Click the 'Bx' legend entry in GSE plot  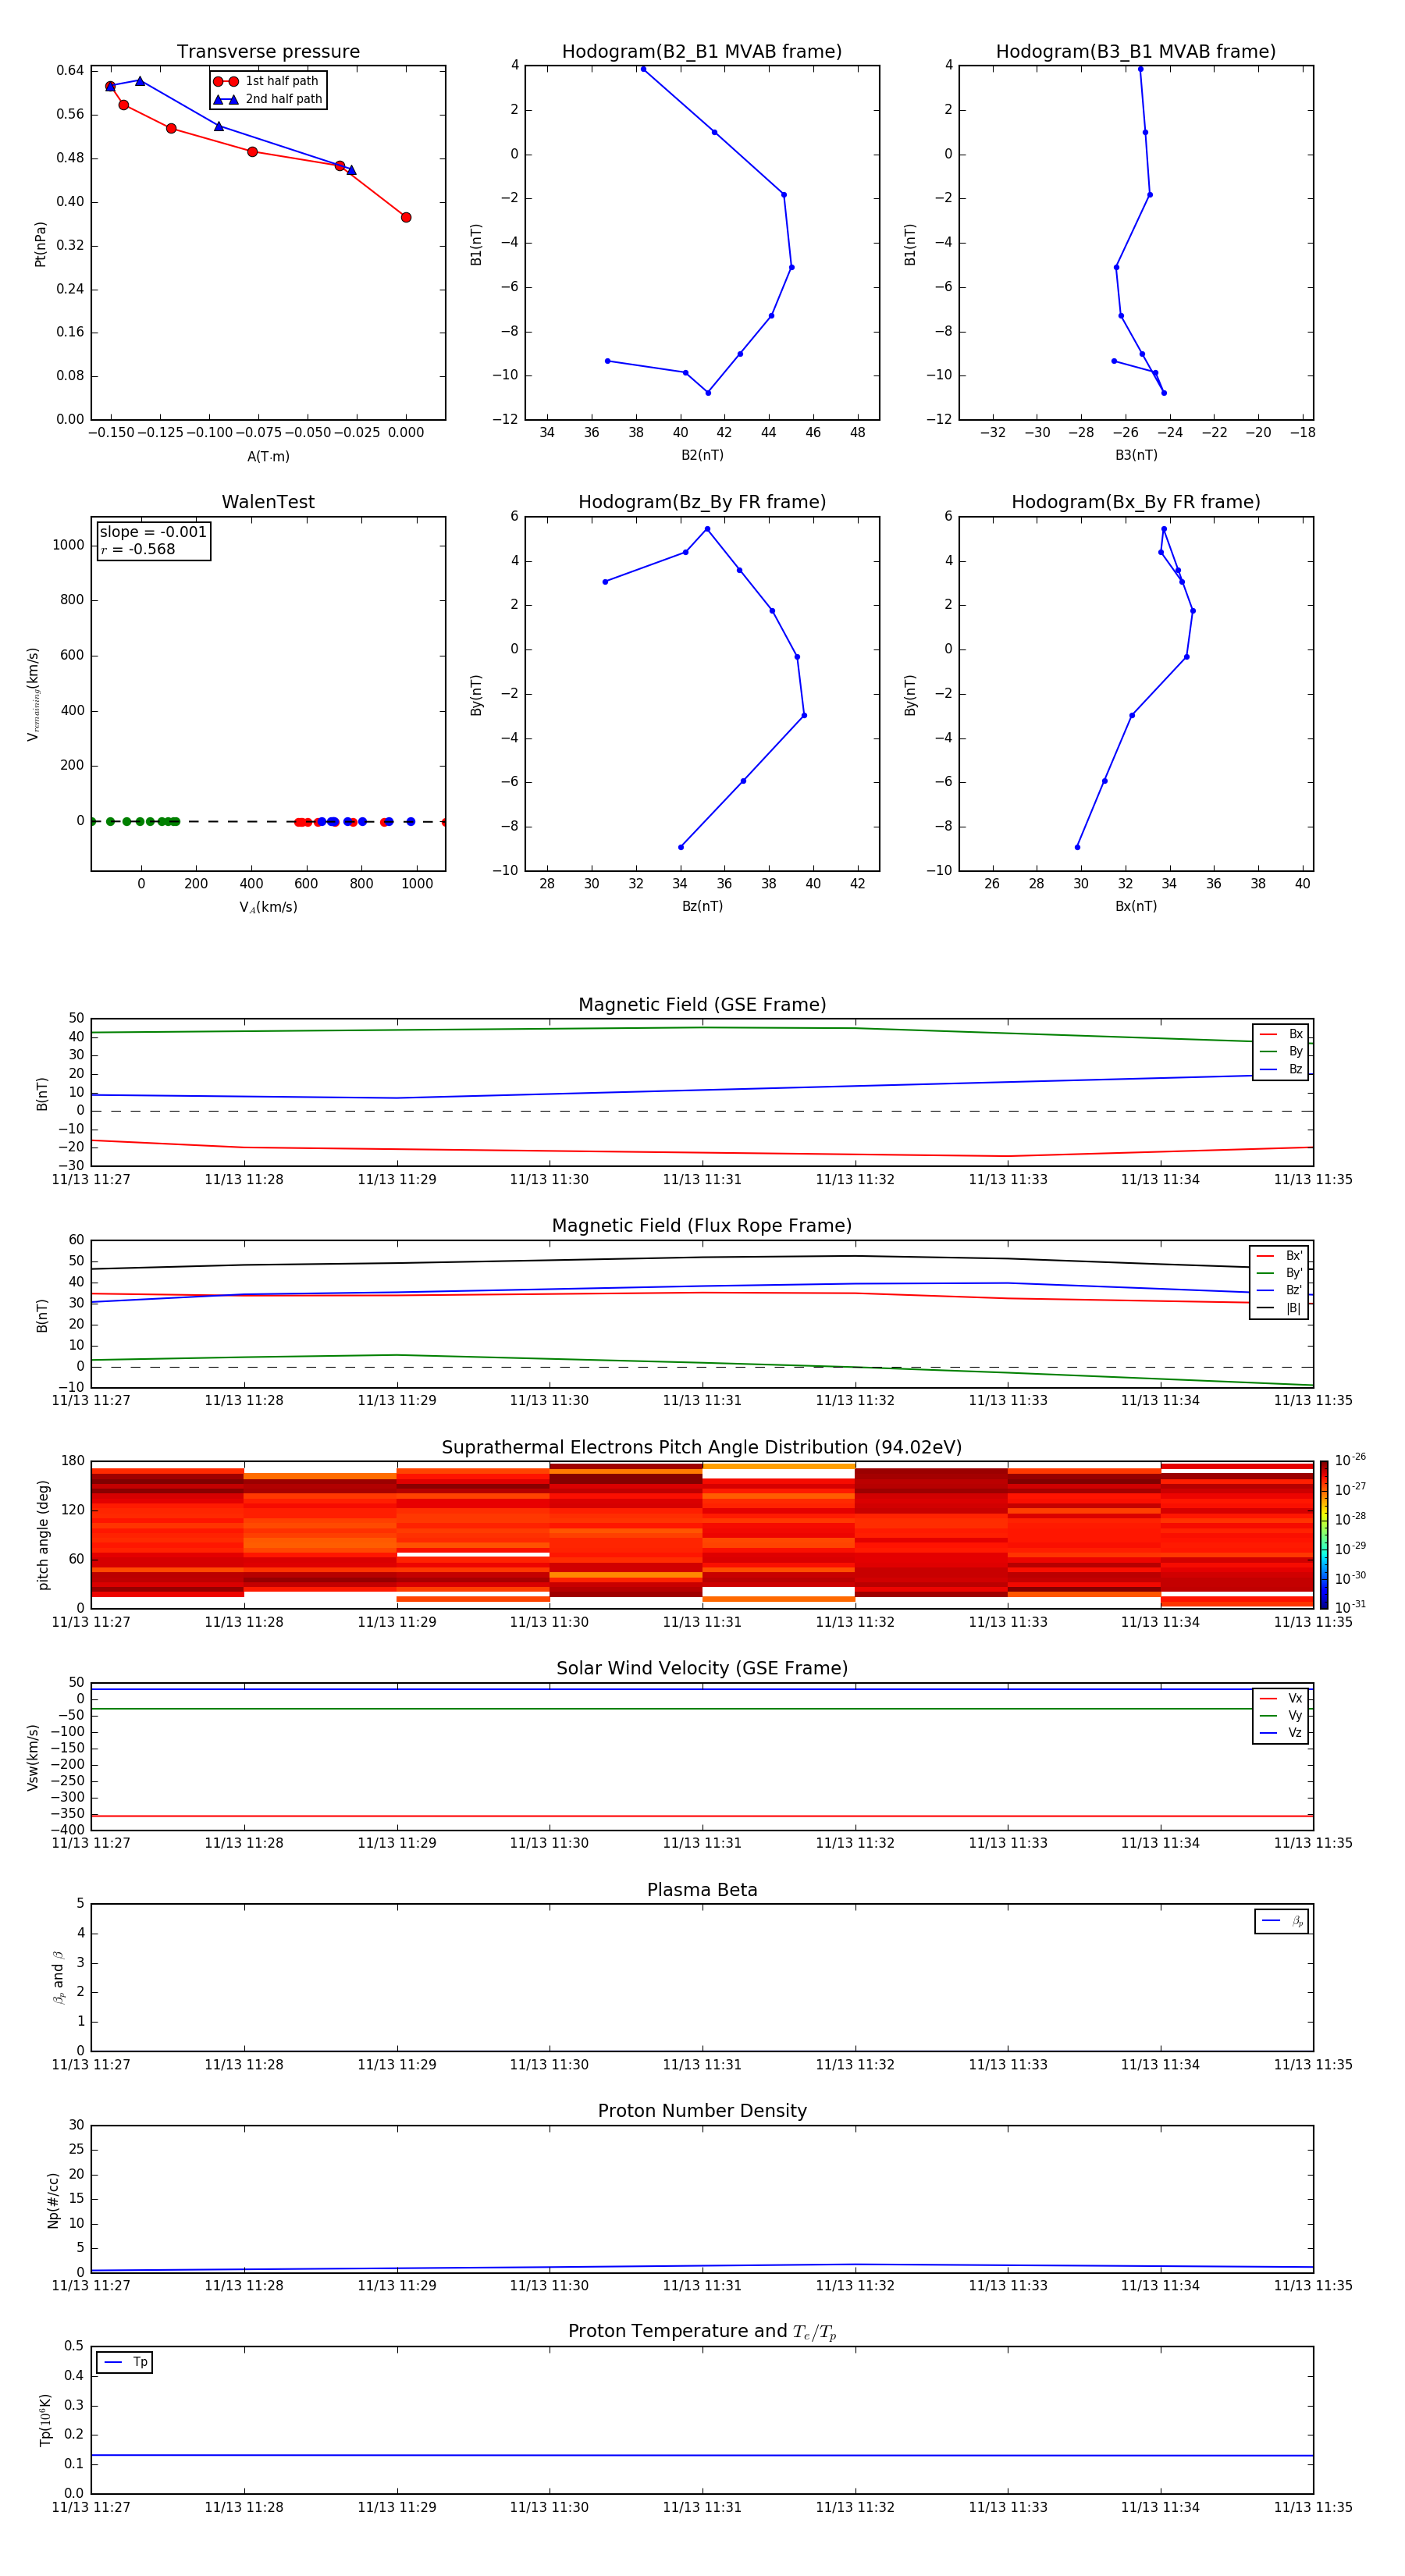[1281, 1034]
